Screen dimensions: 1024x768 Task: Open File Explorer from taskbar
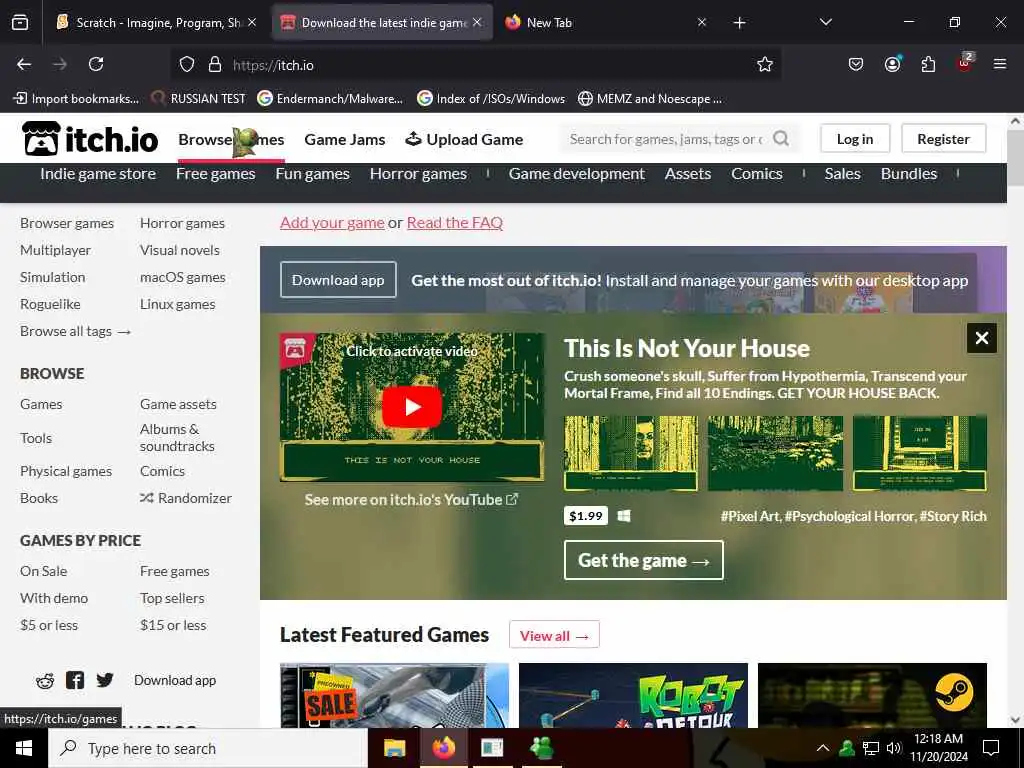(394, 748)
